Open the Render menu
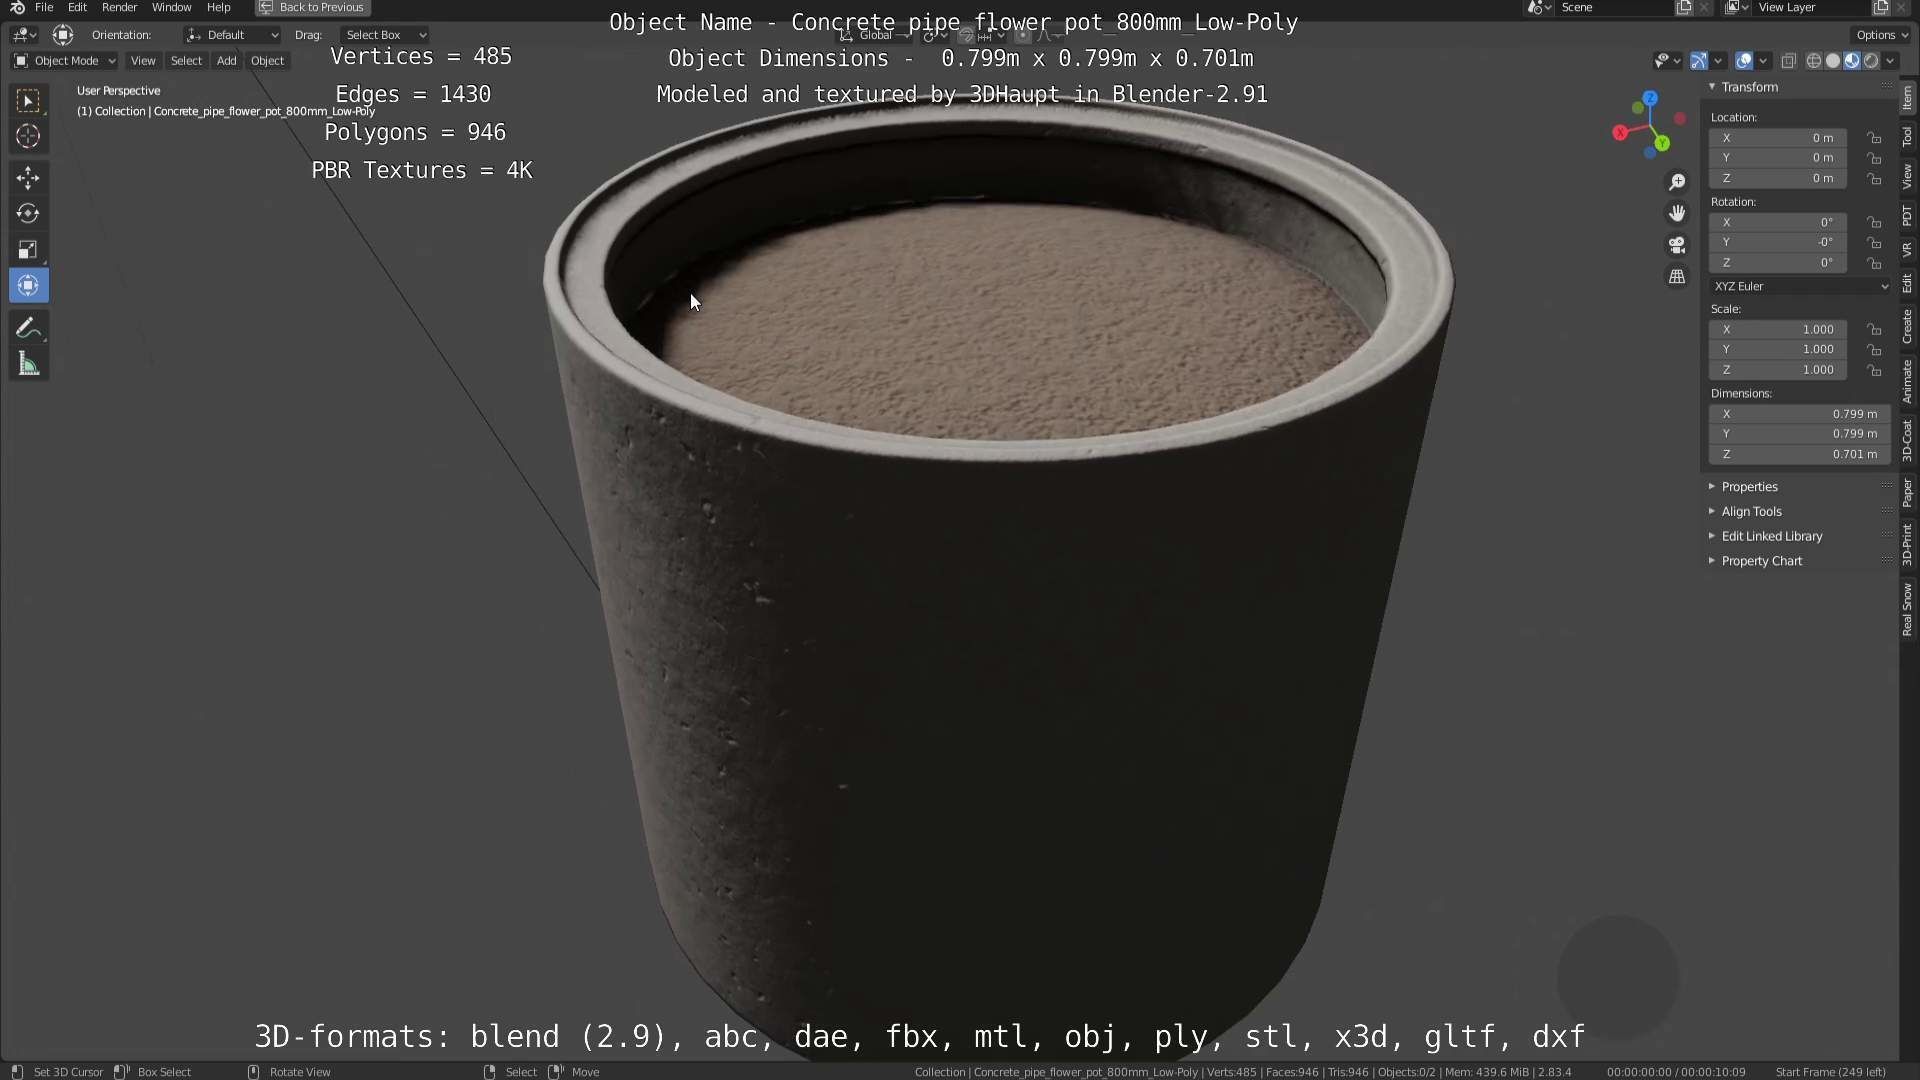This screenshot has height=1080, width=1920. tap(119, 7)
